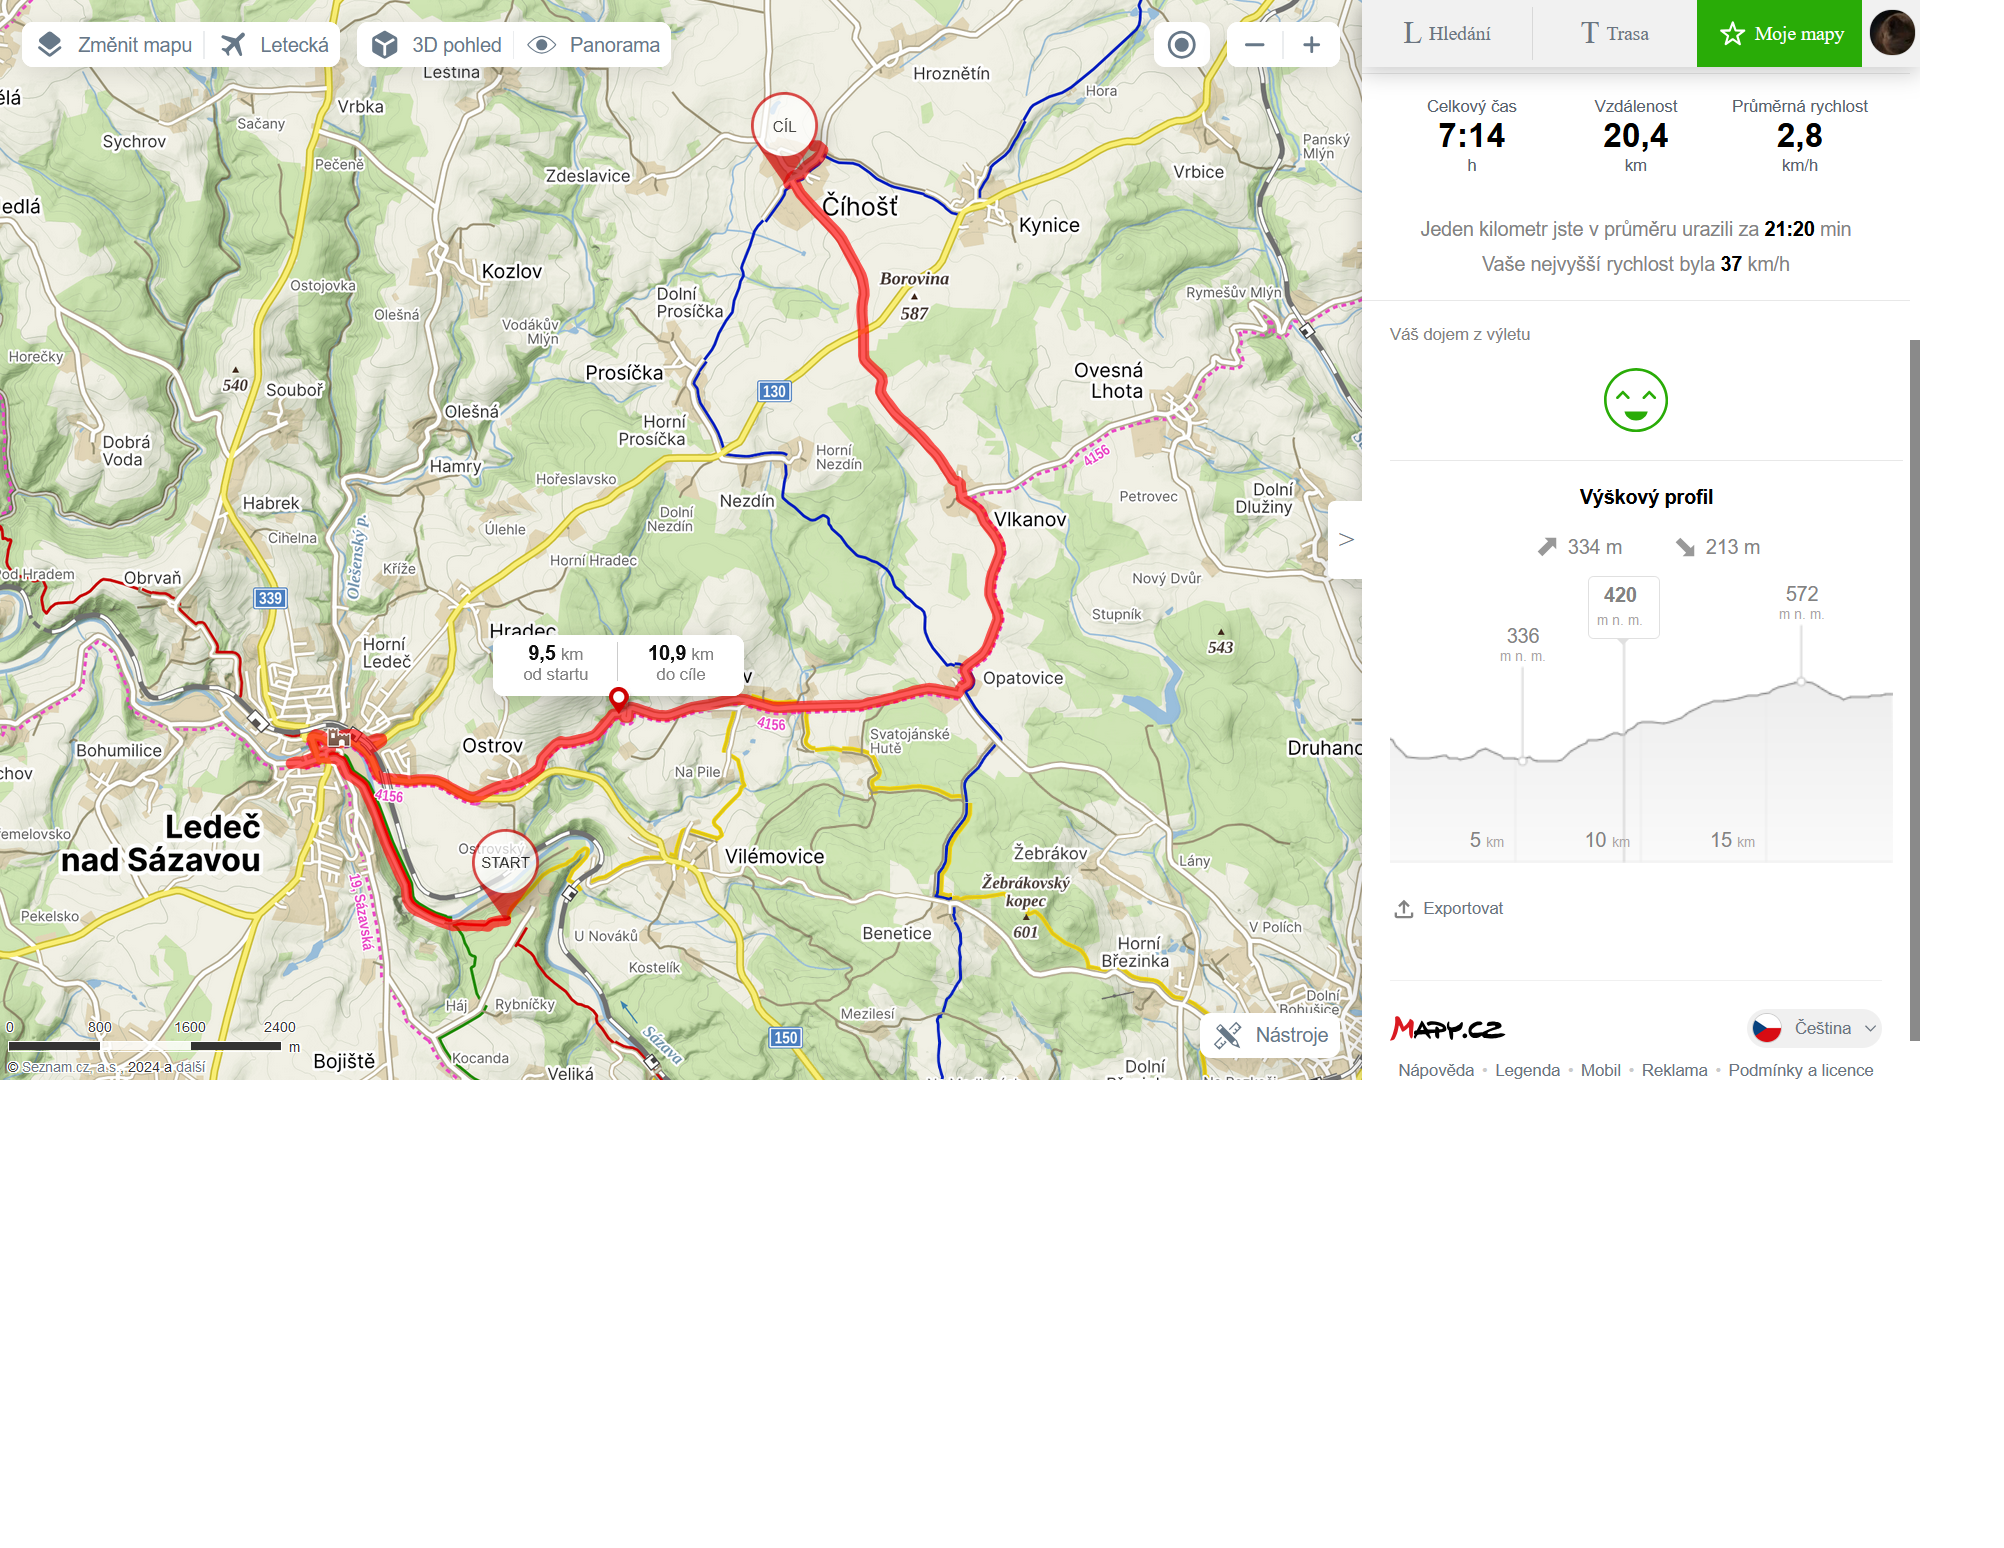The height and width of the screenshot is (1548, 2004).
Task: Open the Čeština language dropdown
Action: (1814, 1028)
